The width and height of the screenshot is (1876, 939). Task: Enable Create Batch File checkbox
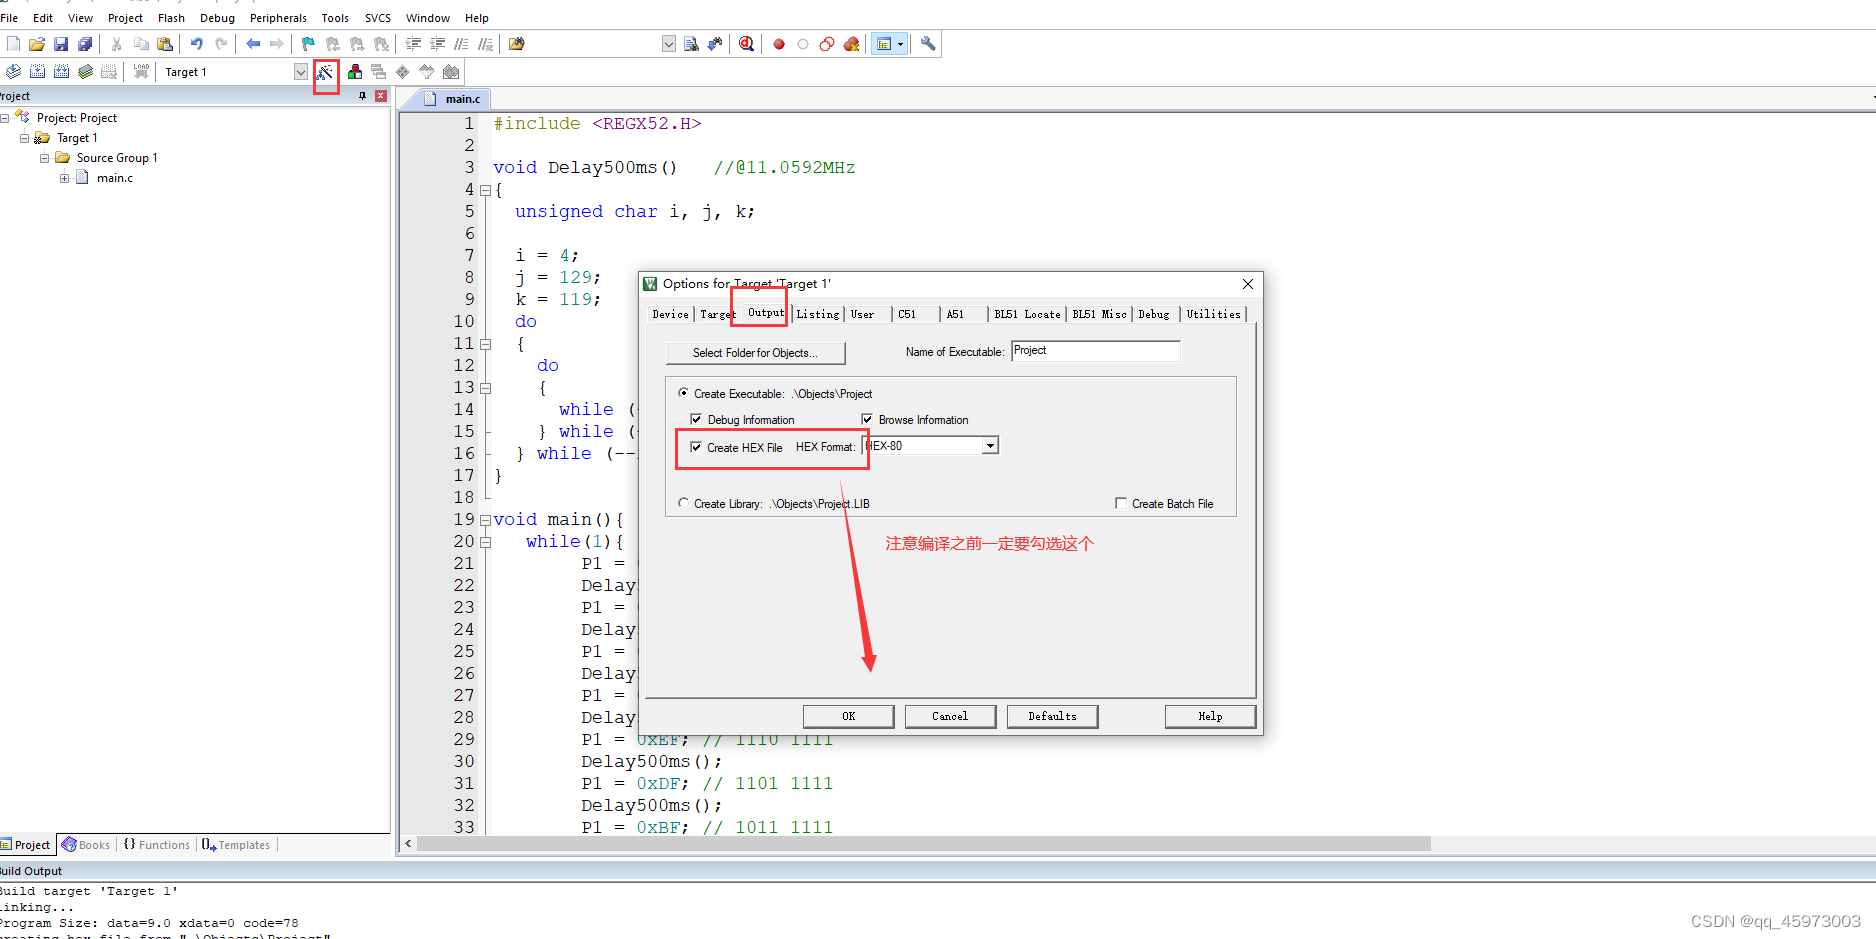coord(1121,503)
